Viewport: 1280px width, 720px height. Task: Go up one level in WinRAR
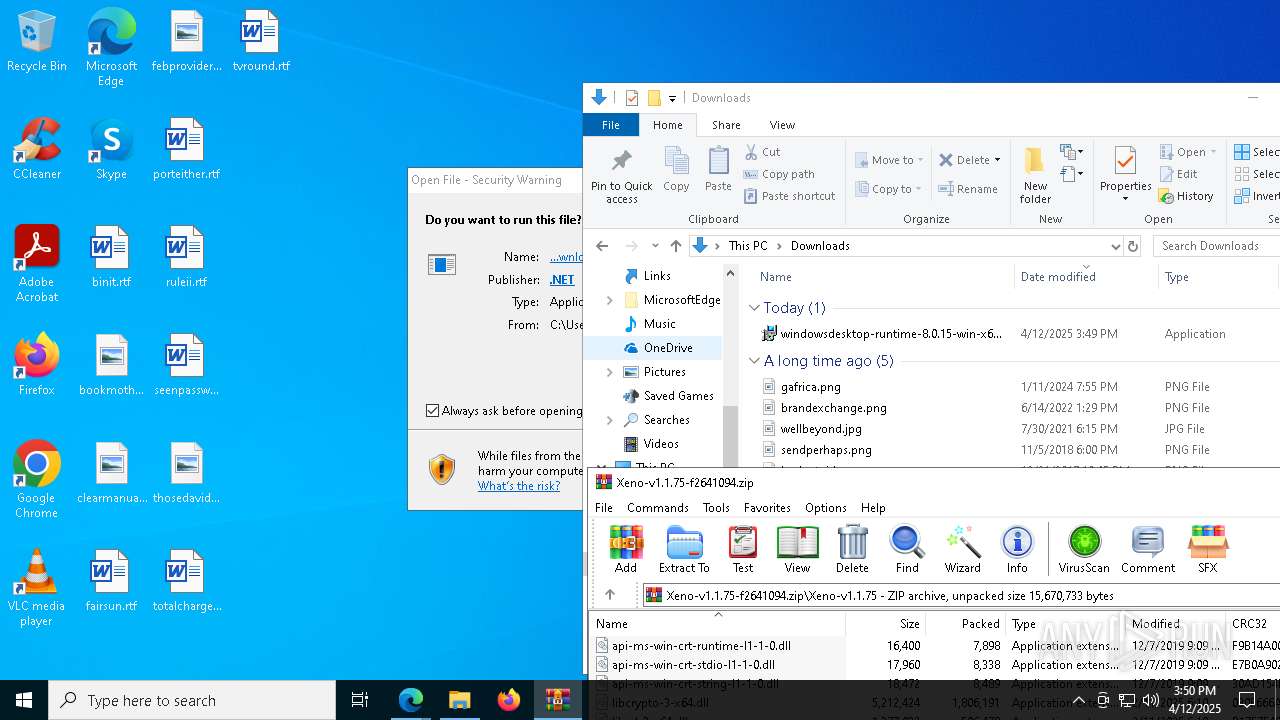(610, 595)
